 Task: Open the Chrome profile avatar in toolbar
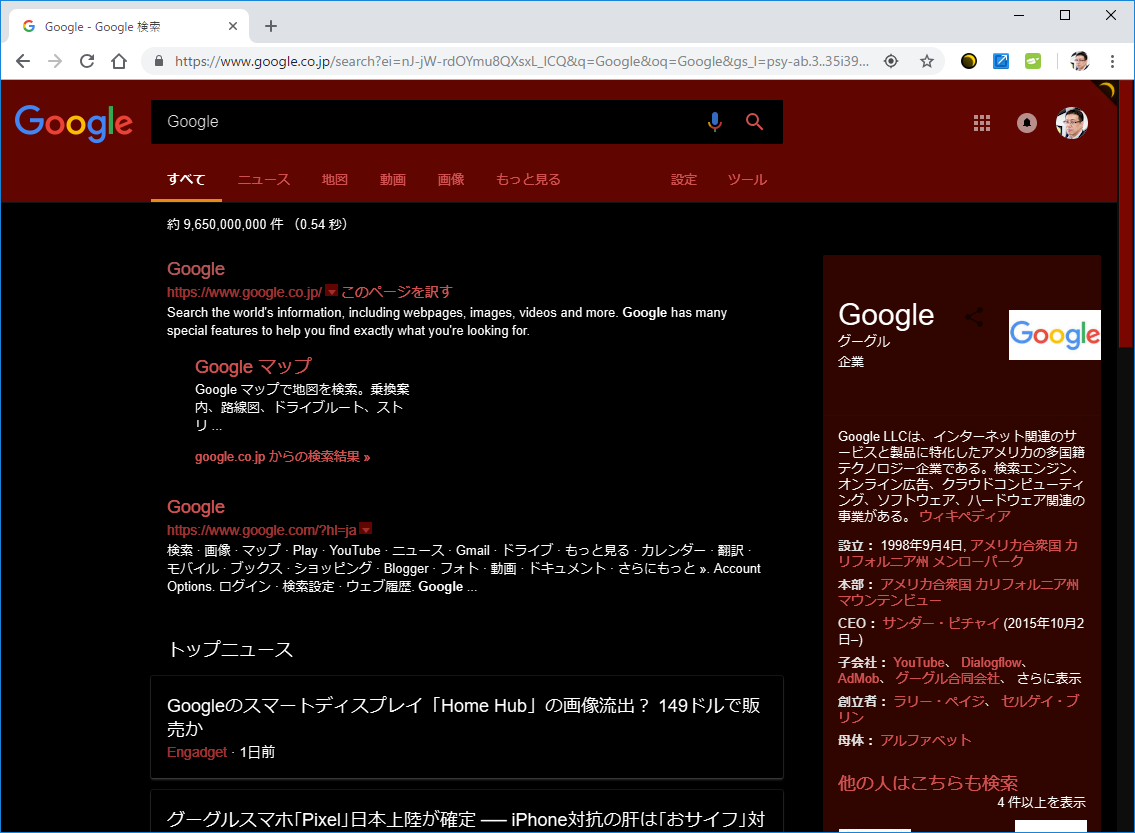(x=1079, y=62)
